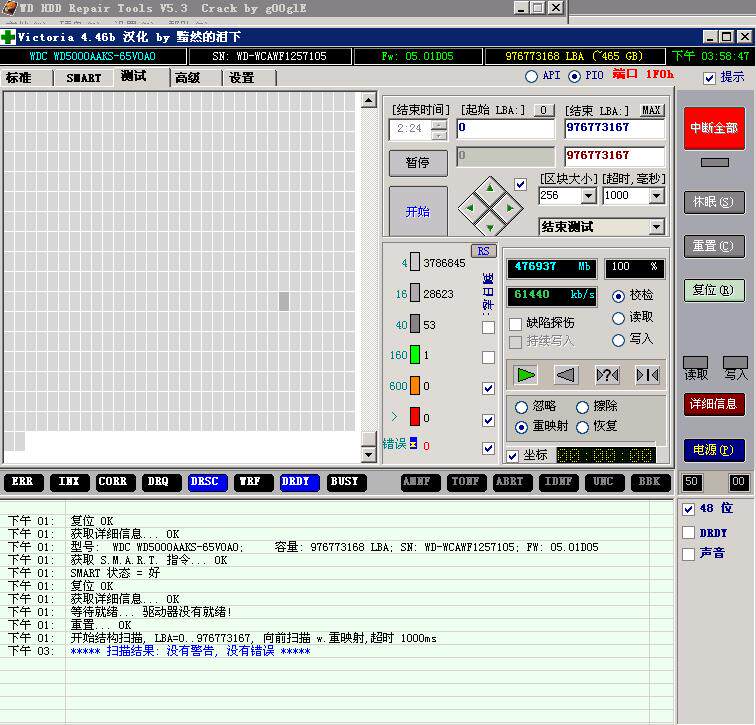Click the green 160 ms block swatch
The image size is (756, 725).
point(415,355)
